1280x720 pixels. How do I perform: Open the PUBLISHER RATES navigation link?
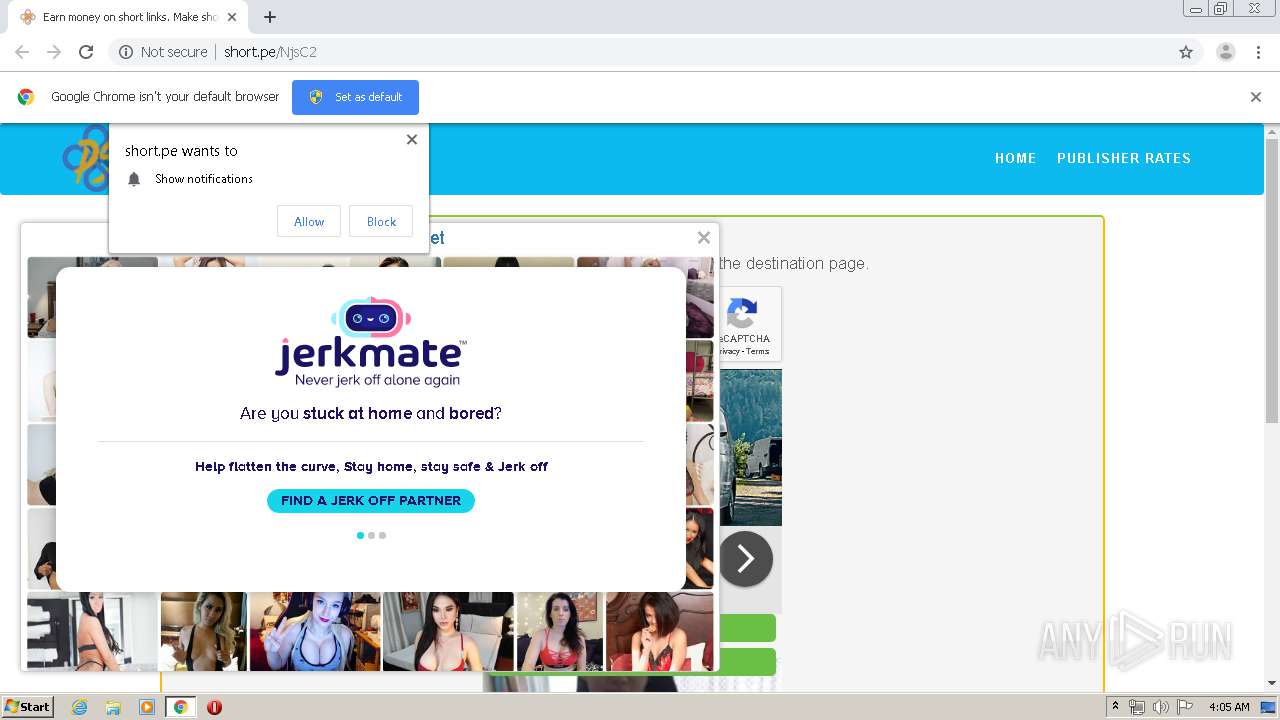(1124, 158)
